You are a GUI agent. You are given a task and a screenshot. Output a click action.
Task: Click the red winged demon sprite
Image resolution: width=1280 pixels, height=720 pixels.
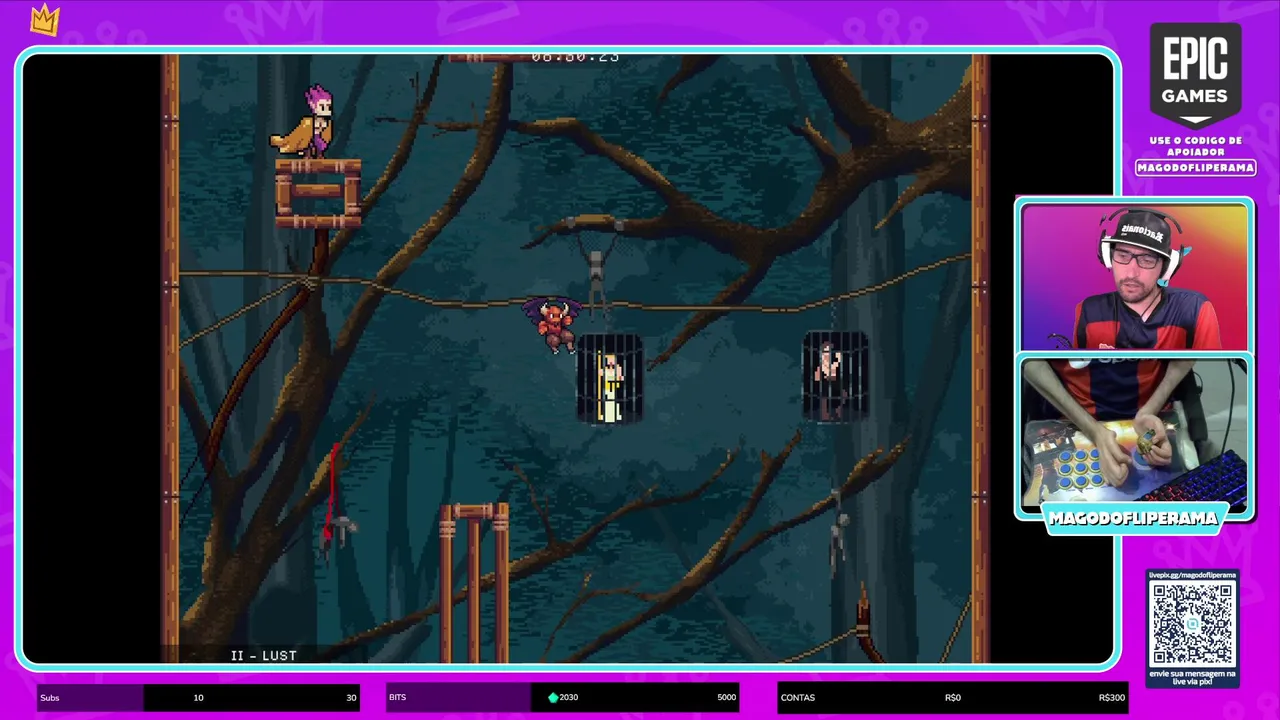pos(552,324)
